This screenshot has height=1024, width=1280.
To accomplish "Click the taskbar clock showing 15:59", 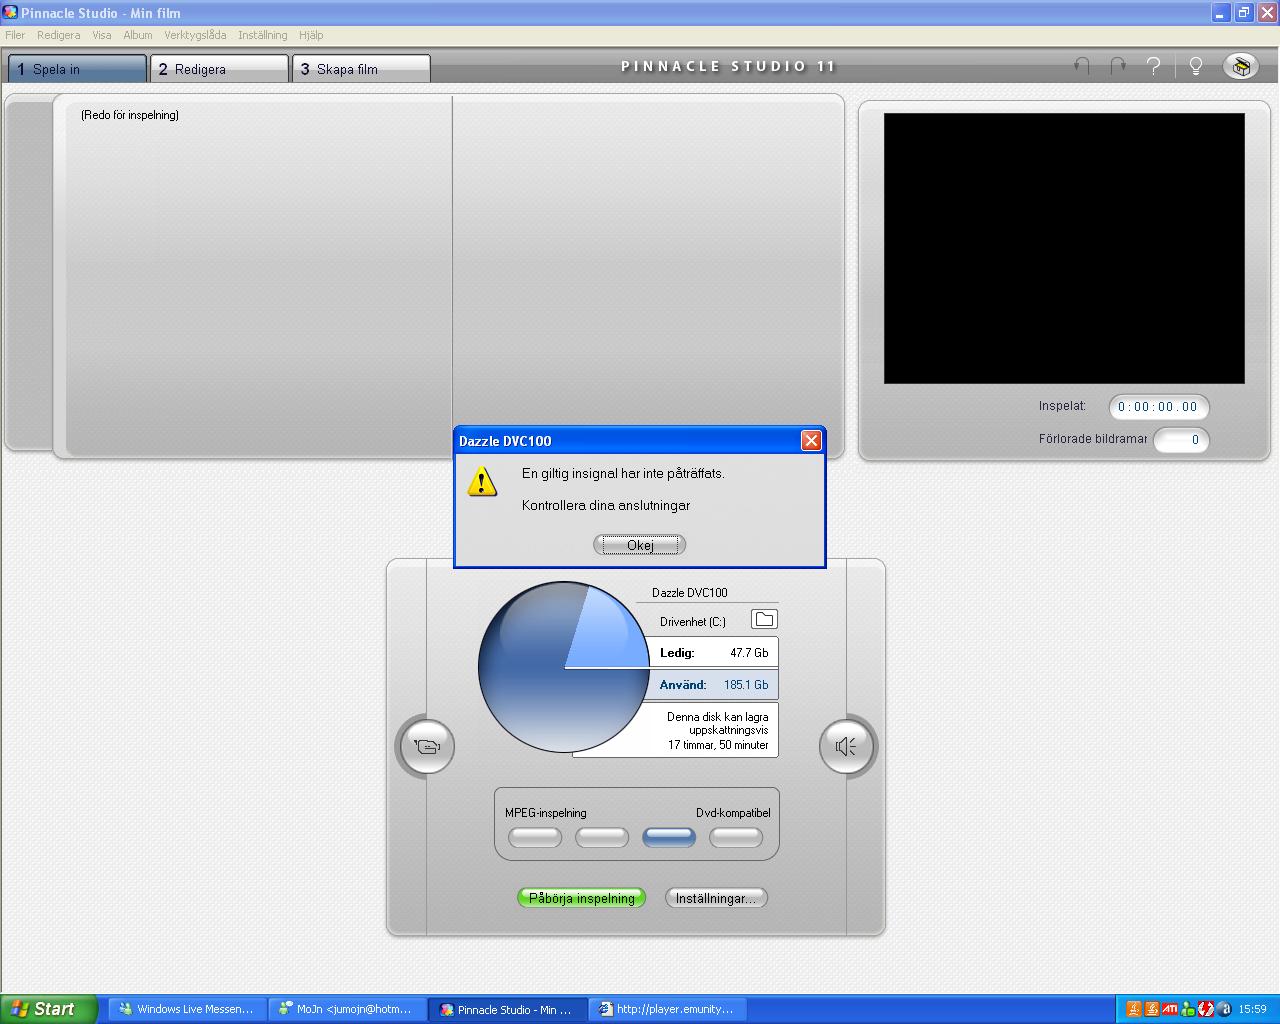I will pyautogui.click(x=1252, y=1009).
